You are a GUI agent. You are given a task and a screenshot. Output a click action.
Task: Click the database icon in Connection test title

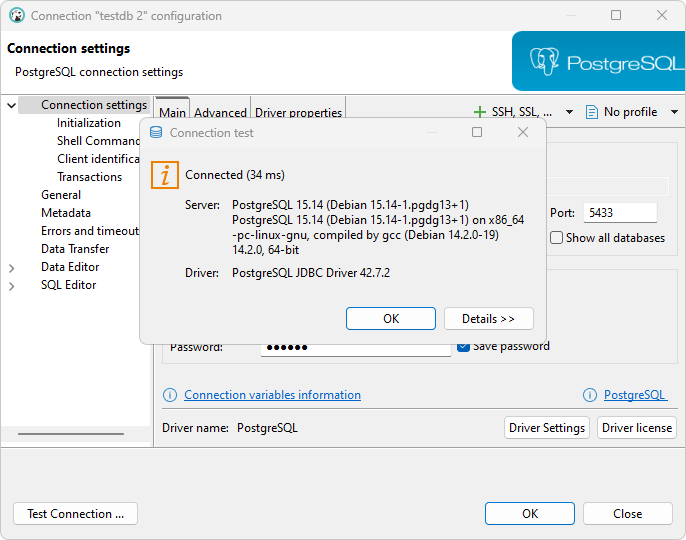(156, 132)
